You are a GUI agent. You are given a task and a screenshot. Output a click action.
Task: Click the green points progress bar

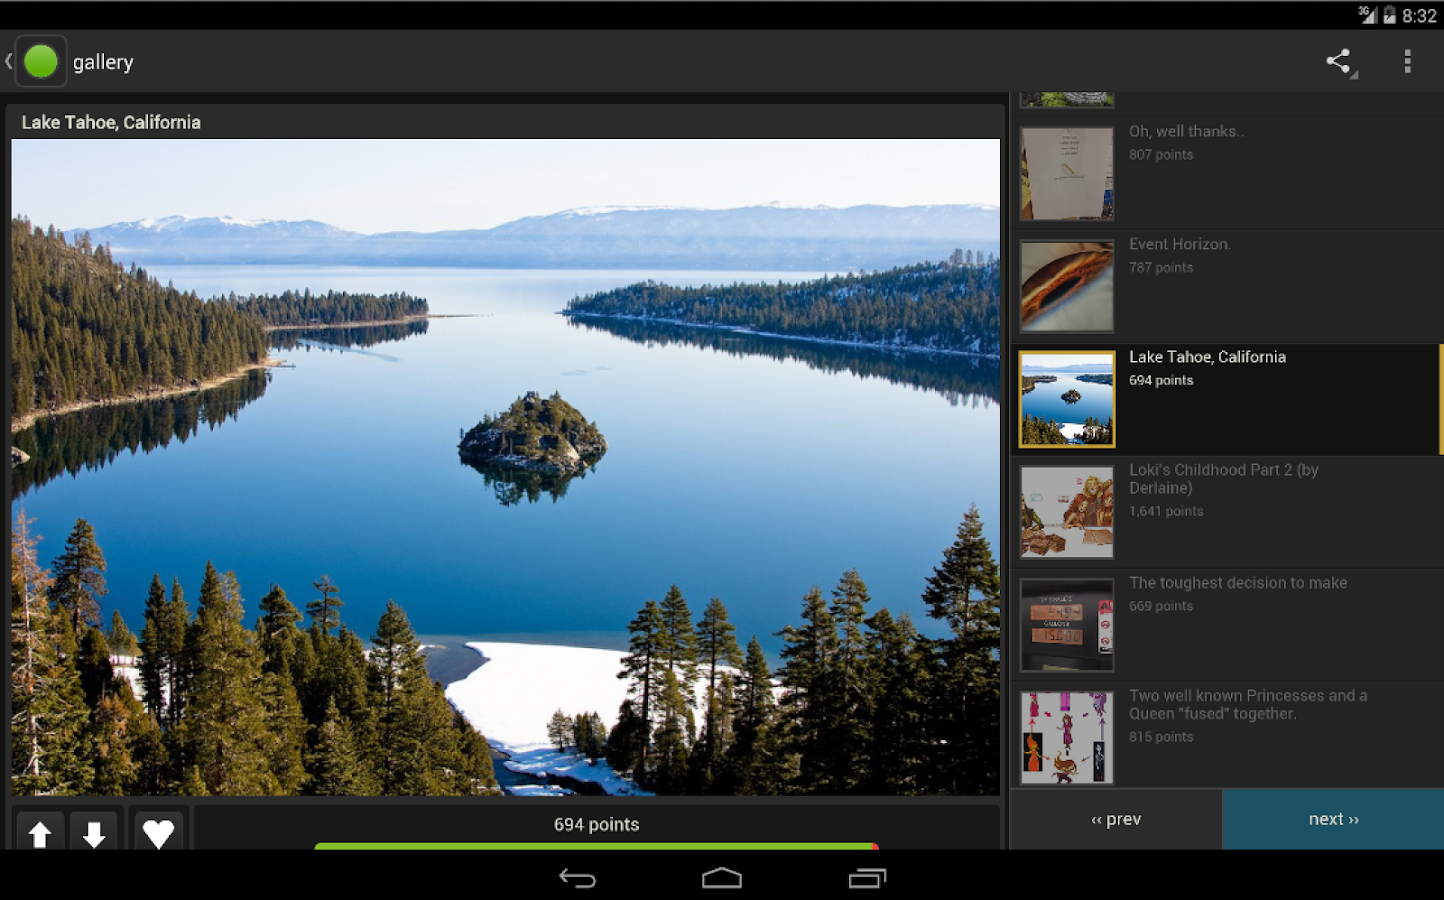point(595,846)
